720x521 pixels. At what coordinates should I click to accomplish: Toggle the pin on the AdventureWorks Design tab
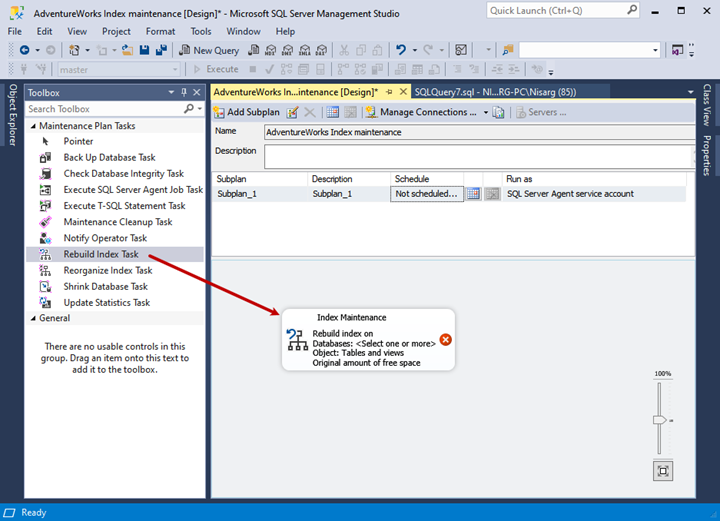coord(389,92)
